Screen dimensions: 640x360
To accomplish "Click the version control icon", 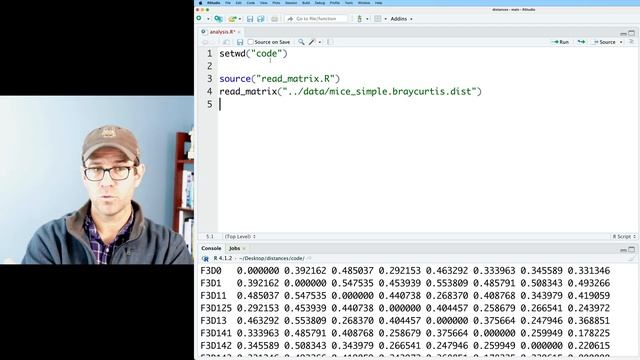I will [360, 19].
